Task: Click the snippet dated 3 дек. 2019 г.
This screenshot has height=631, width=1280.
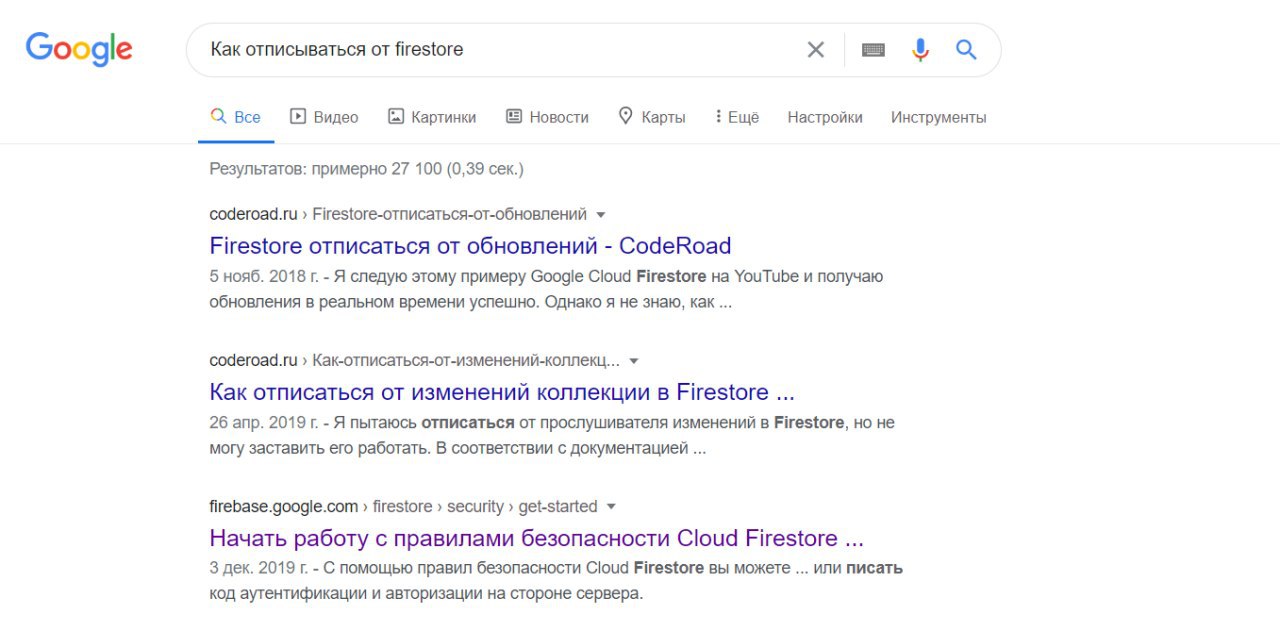Action: click(556, 581)
